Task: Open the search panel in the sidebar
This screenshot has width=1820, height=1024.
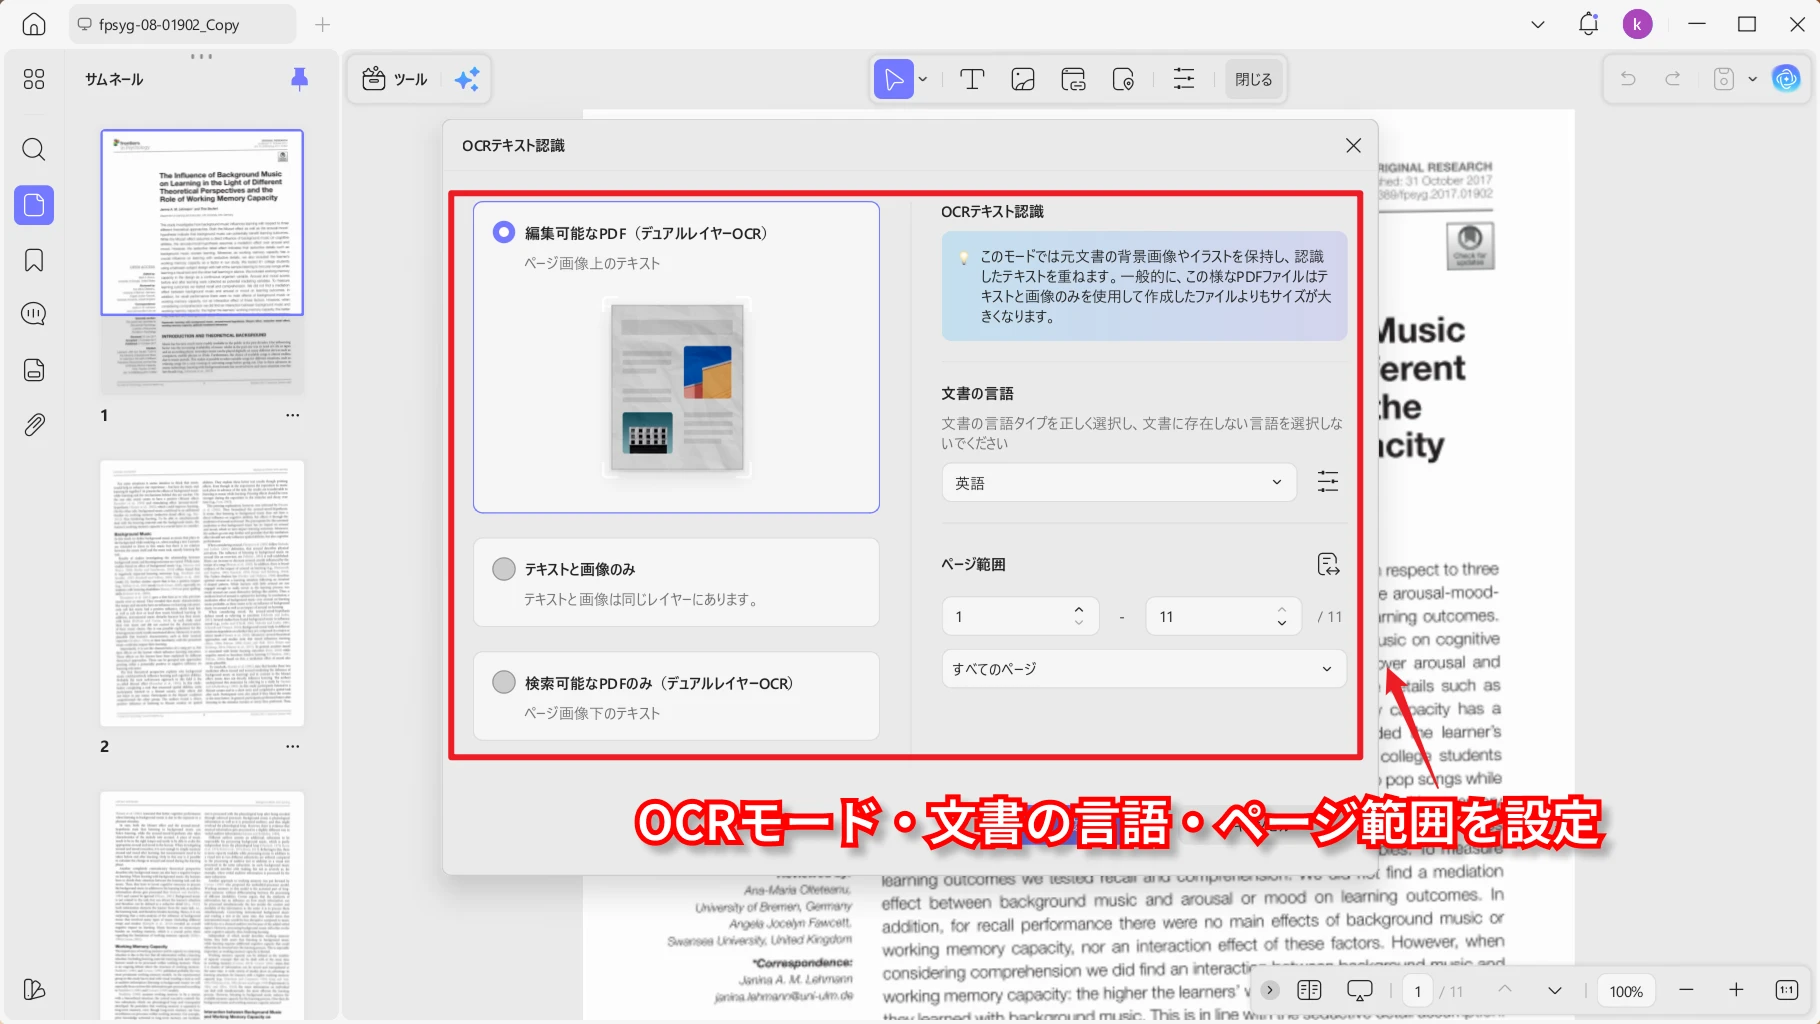Action: point(34,150)
